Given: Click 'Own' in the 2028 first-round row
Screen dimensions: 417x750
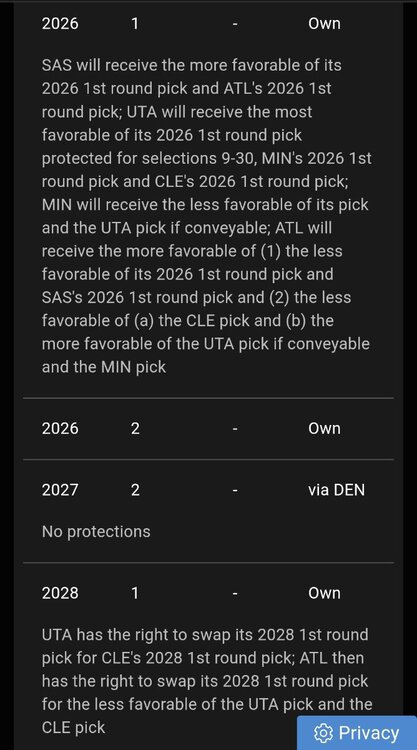Looking at the screenshot, I should [324, 593].
